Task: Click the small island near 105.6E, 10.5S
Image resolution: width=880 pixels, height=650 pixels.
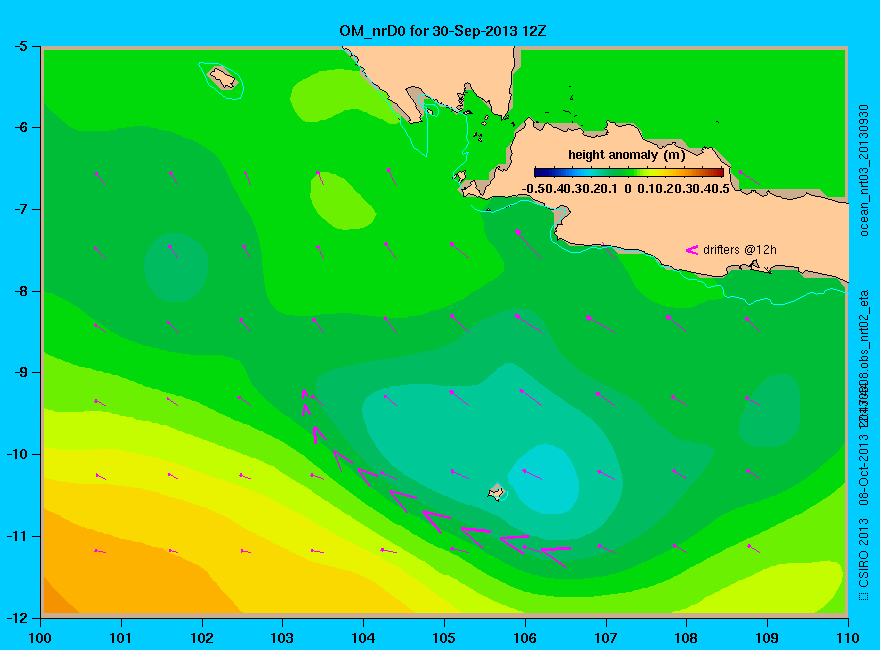Action: point(497,492)
